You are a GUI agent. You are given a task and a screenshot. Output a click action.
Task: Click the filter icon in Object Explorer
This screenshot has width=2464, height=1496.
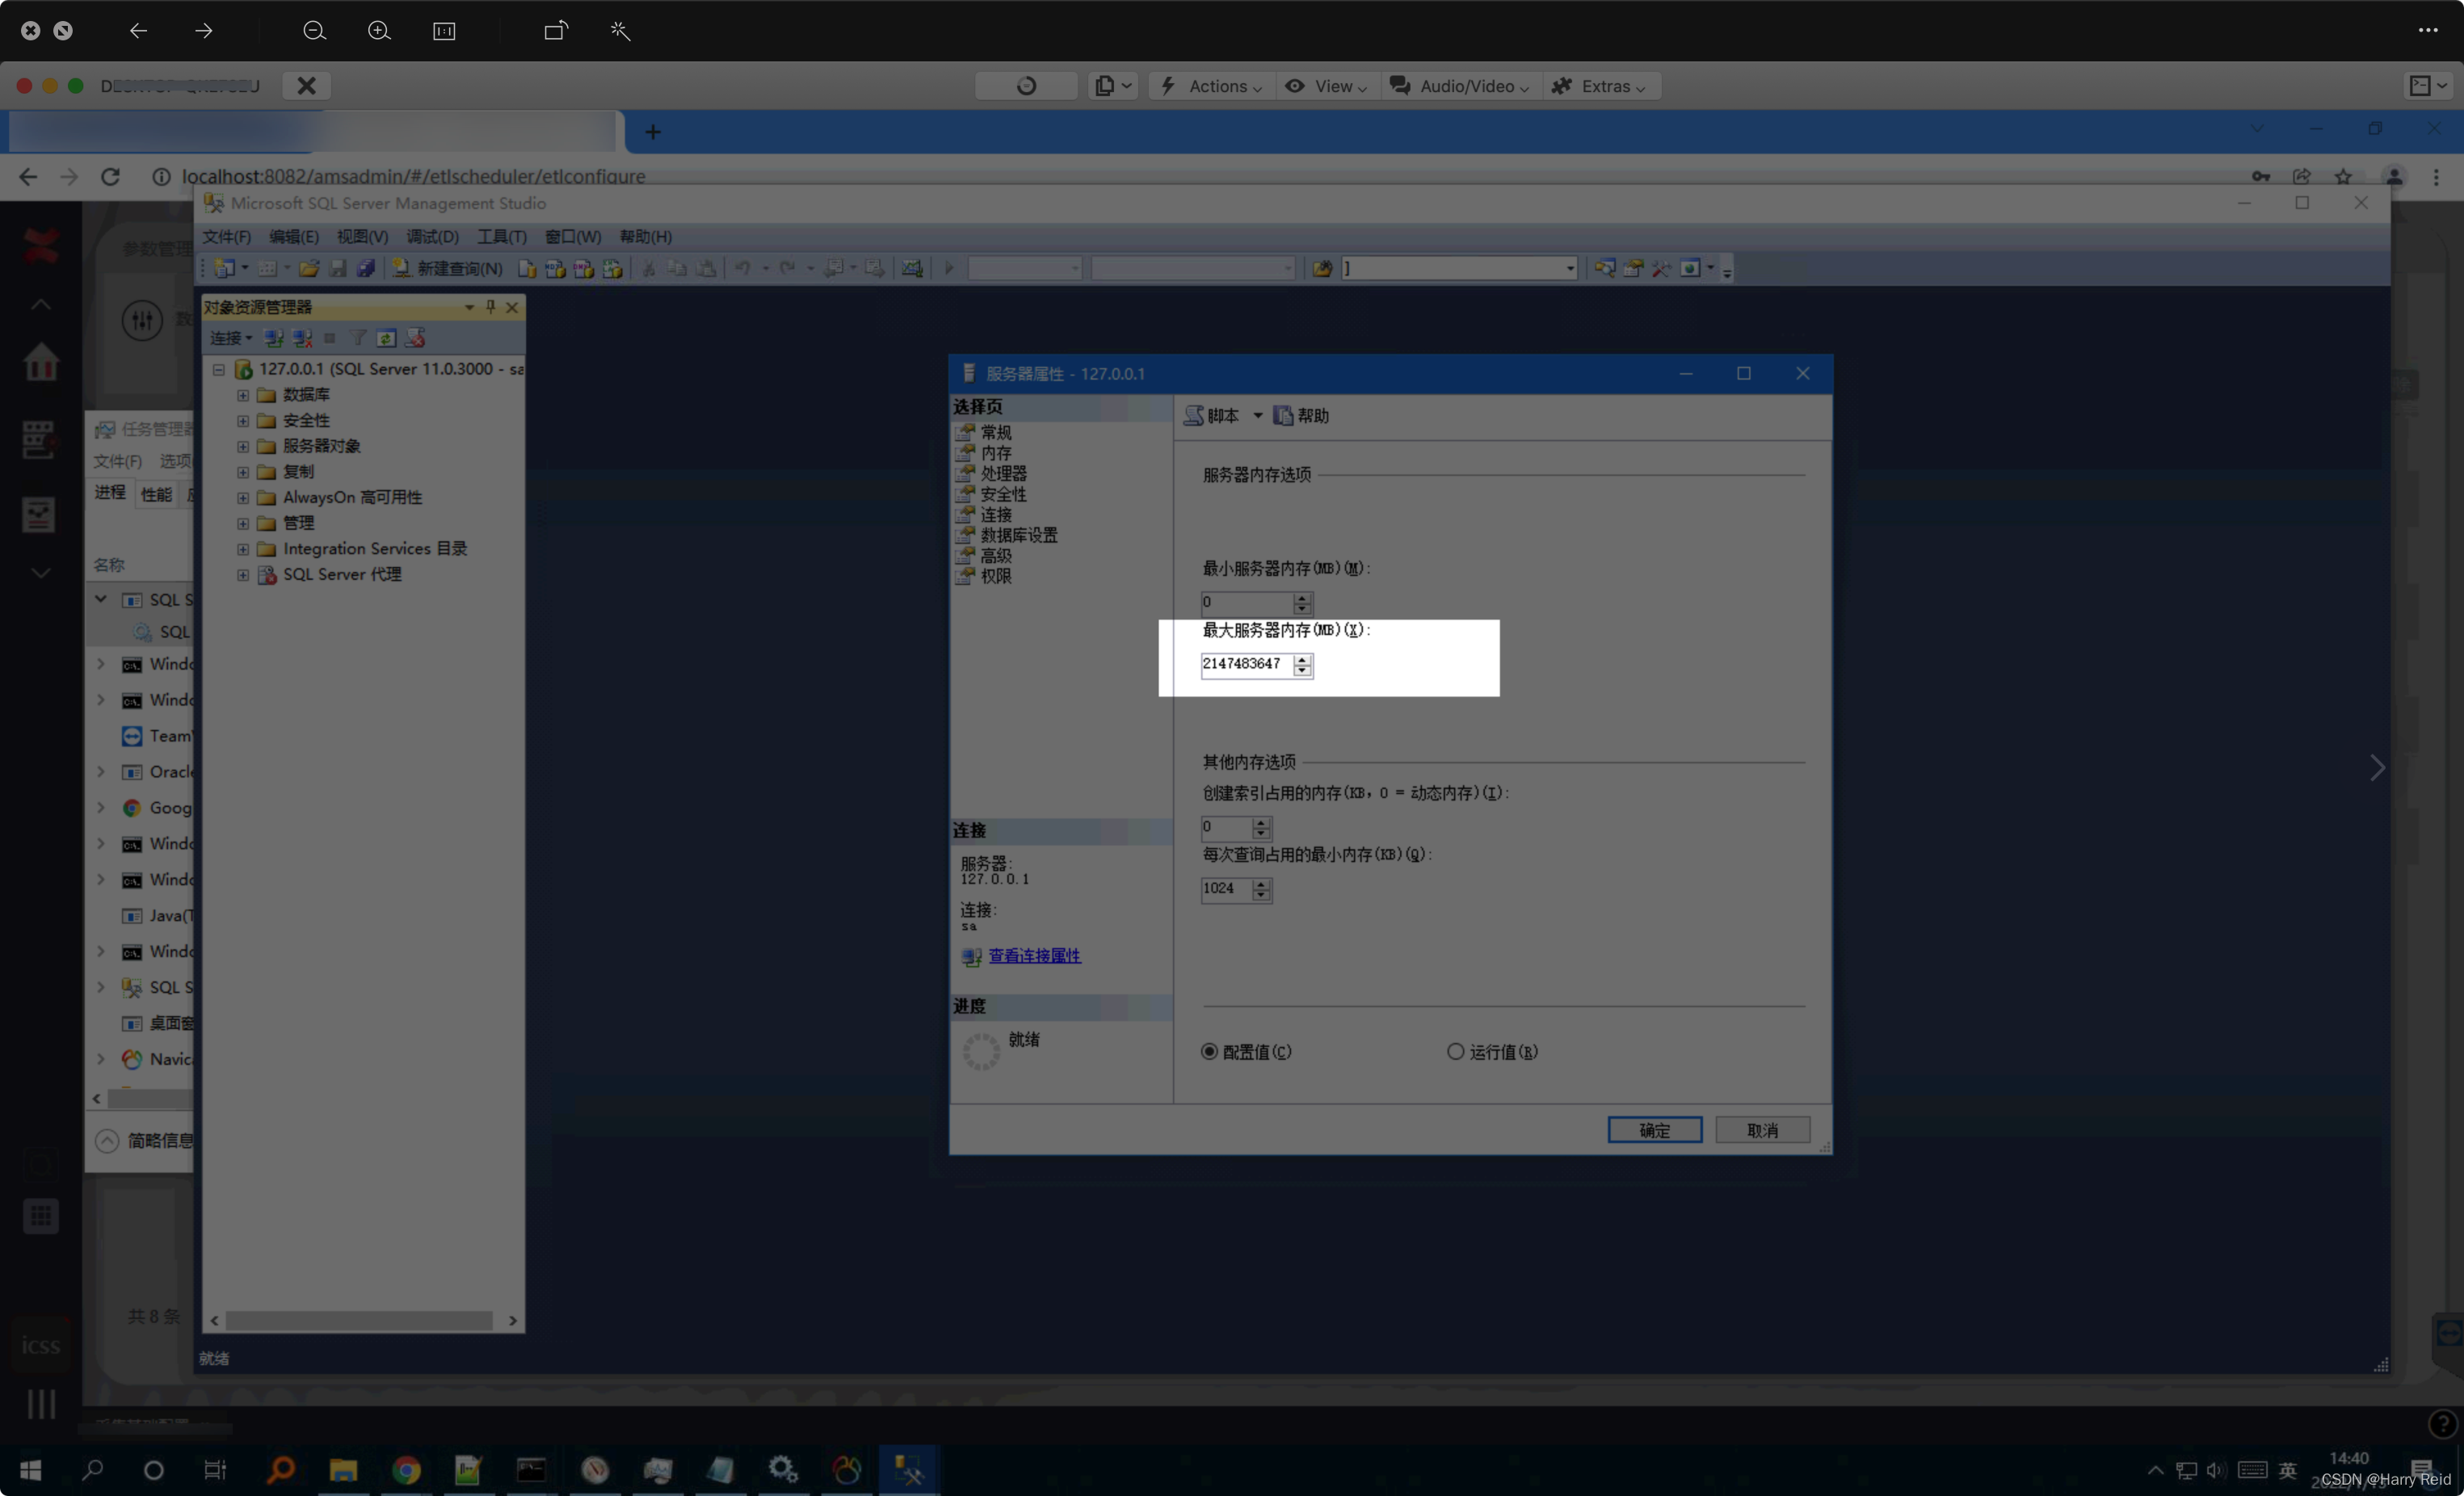[x=358, y=338]
